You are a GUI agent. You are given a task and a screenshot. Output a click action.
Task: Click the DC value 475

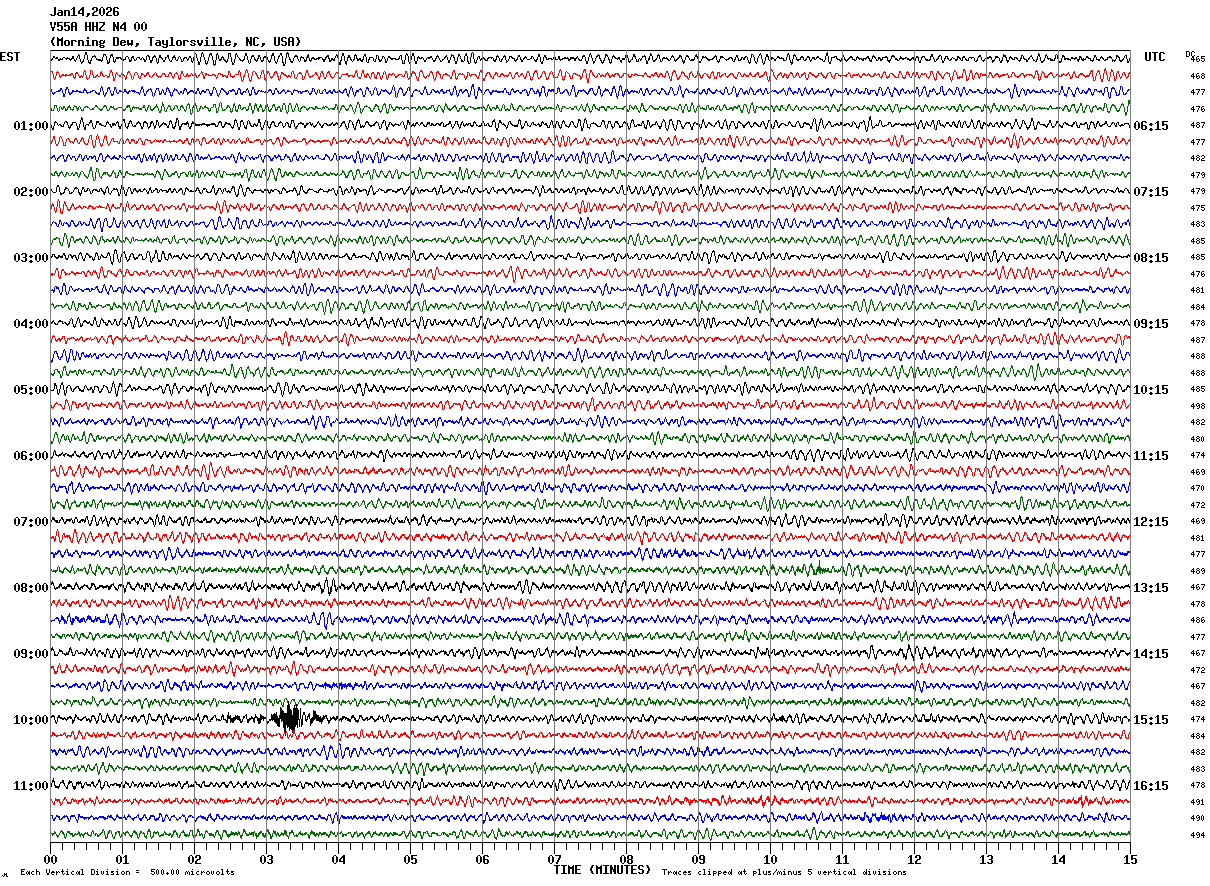pyautogui.click(x=1197, y=208)
